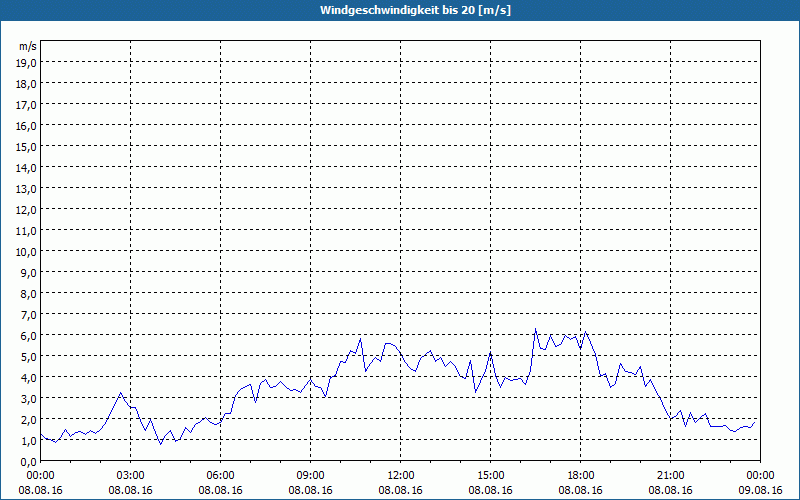Select the 10,0 y-axis label
The height and width of the screenshot is (500, 800).
coord(27,252)
